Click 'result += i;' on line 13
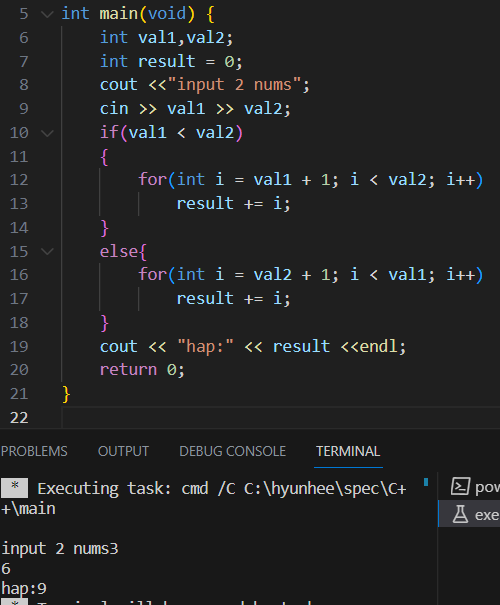Image resolution: width=500 pixels, height=605 pixels. point(233,204)
